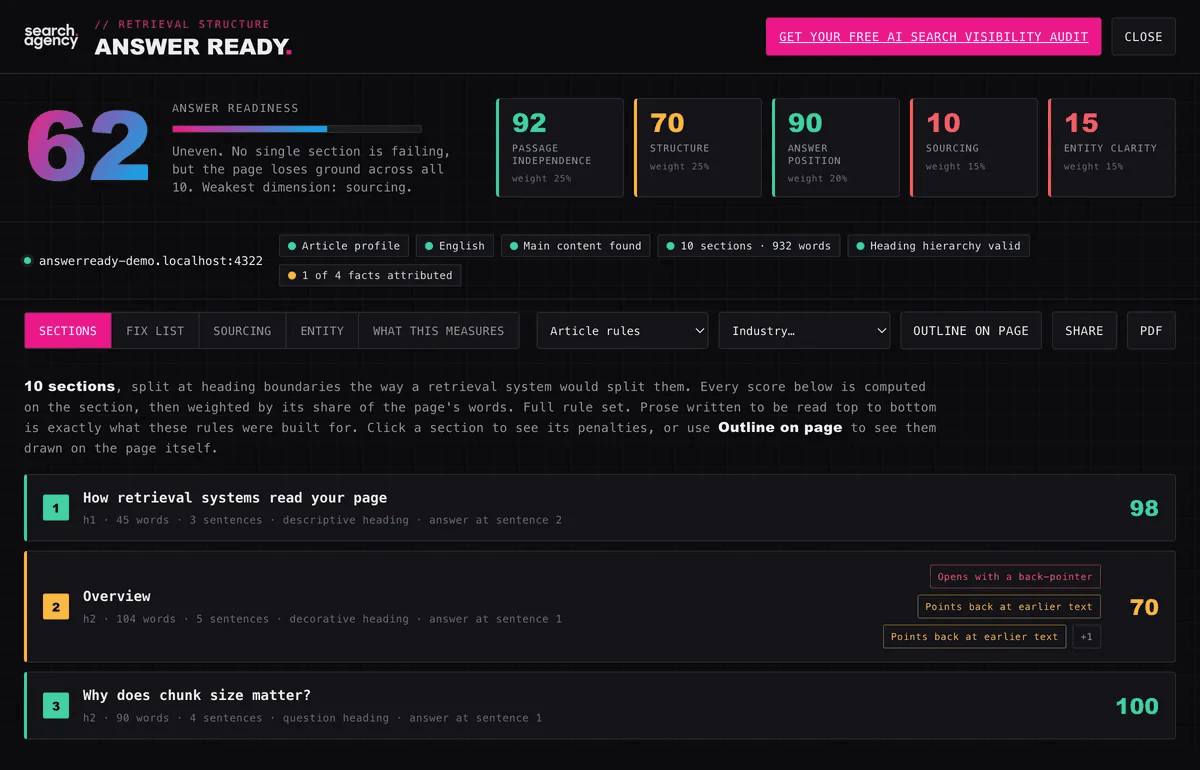Expand 'Why does chunk size matter?' section
The height and width of the screenshot is (770, 1200).
(600, 706)
